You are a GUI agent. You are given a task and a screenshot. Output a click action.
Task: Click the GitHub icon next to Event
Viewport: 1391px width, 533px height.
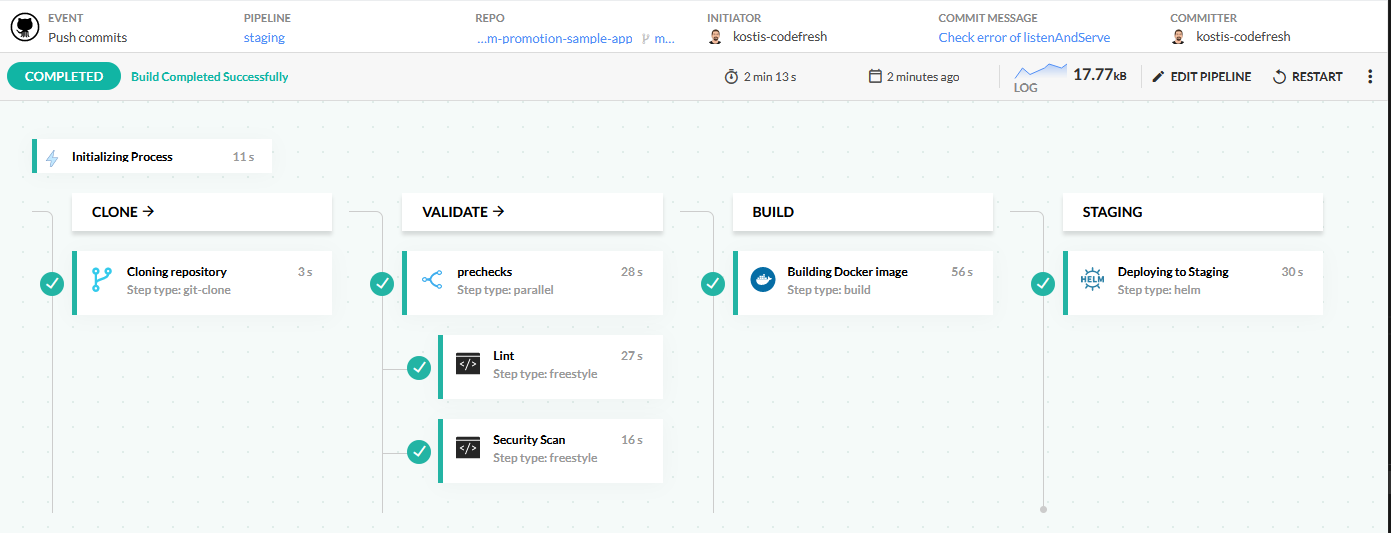click(24, 27)
